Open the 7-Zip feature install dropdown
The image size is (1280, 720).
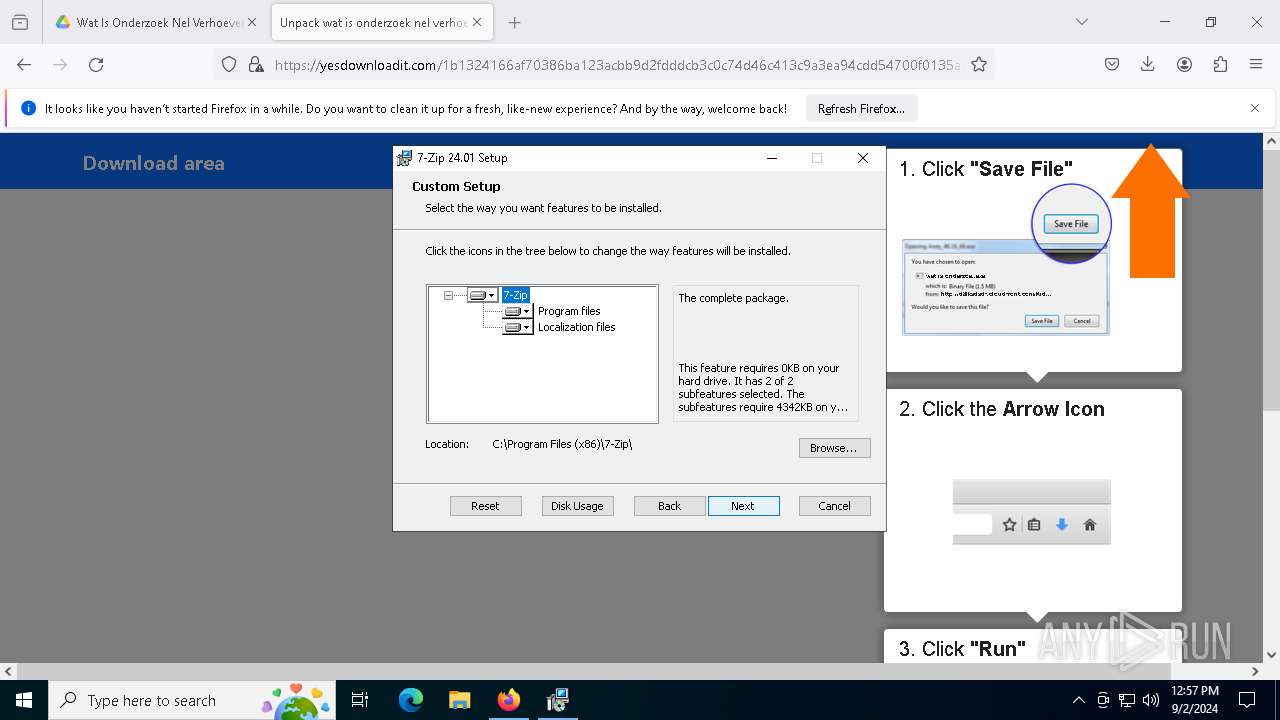(x=482, y=295)
